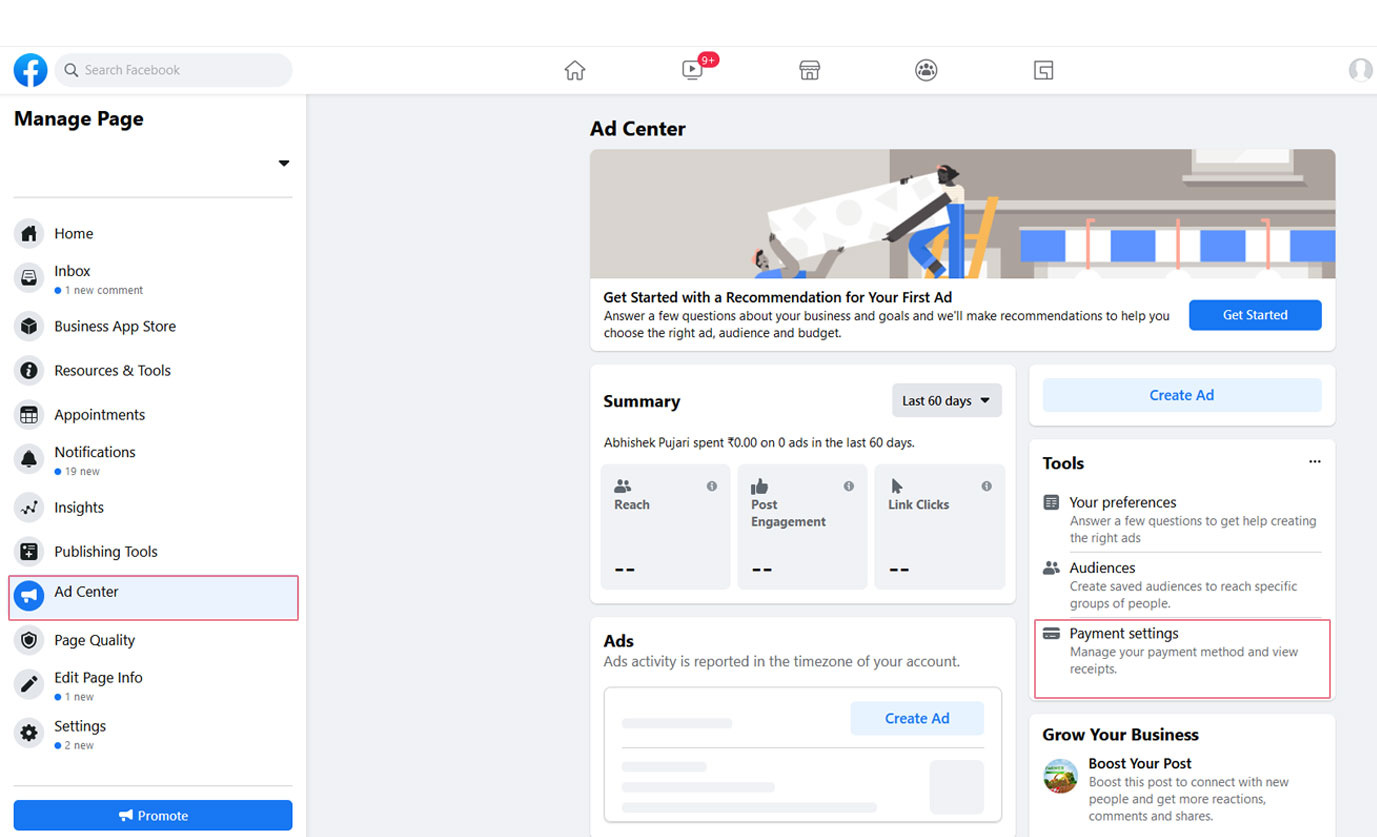Screen dimensions: 1377x837
Task: Open Payment settings link
Action: pyautogui.click(x=1124, y=633)
